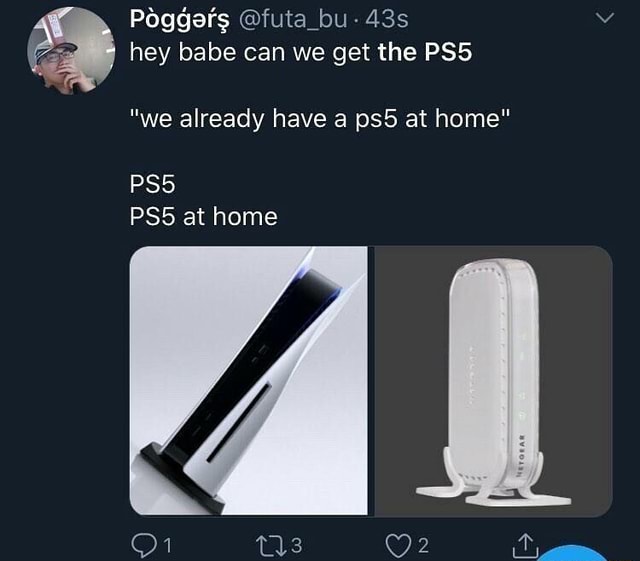Open the Pòģģərş display name profile
The image size is (640, 561).
(180, 19)
